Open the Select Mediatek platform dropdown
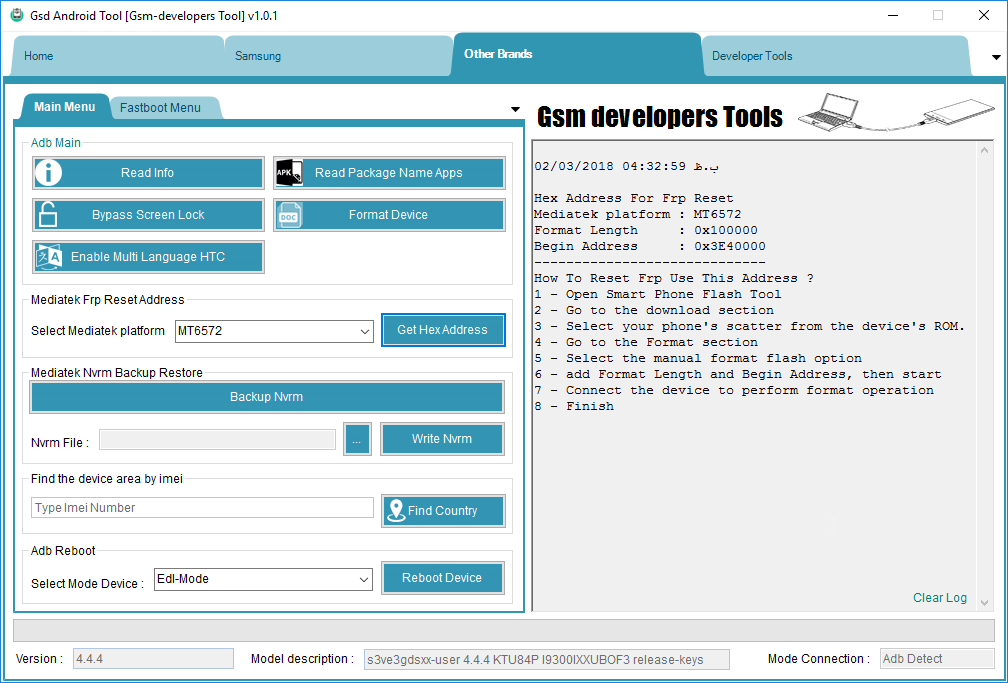Image resolution: width=1008 pixels, height=683 pixels. coord(274,331)
